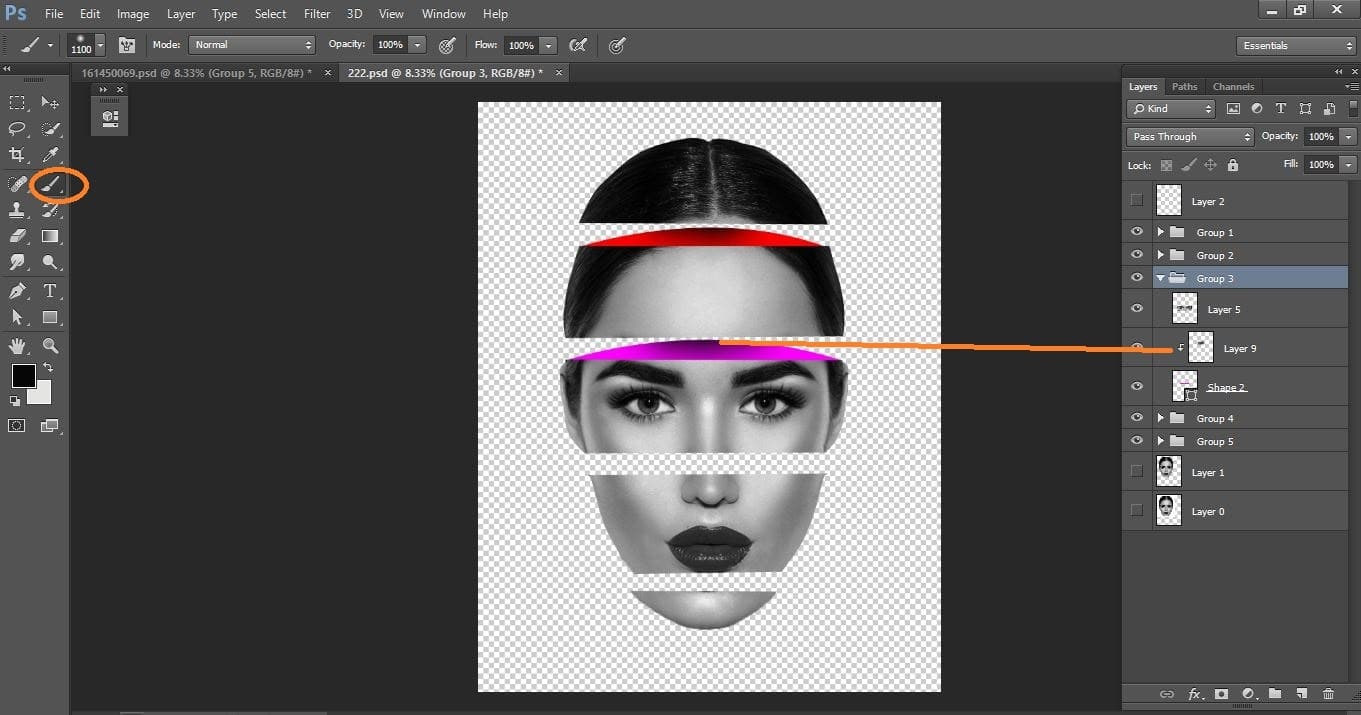Open the Add Layer Style fx menu
The image size is (1361, 715).
[x=1194, y=694]
